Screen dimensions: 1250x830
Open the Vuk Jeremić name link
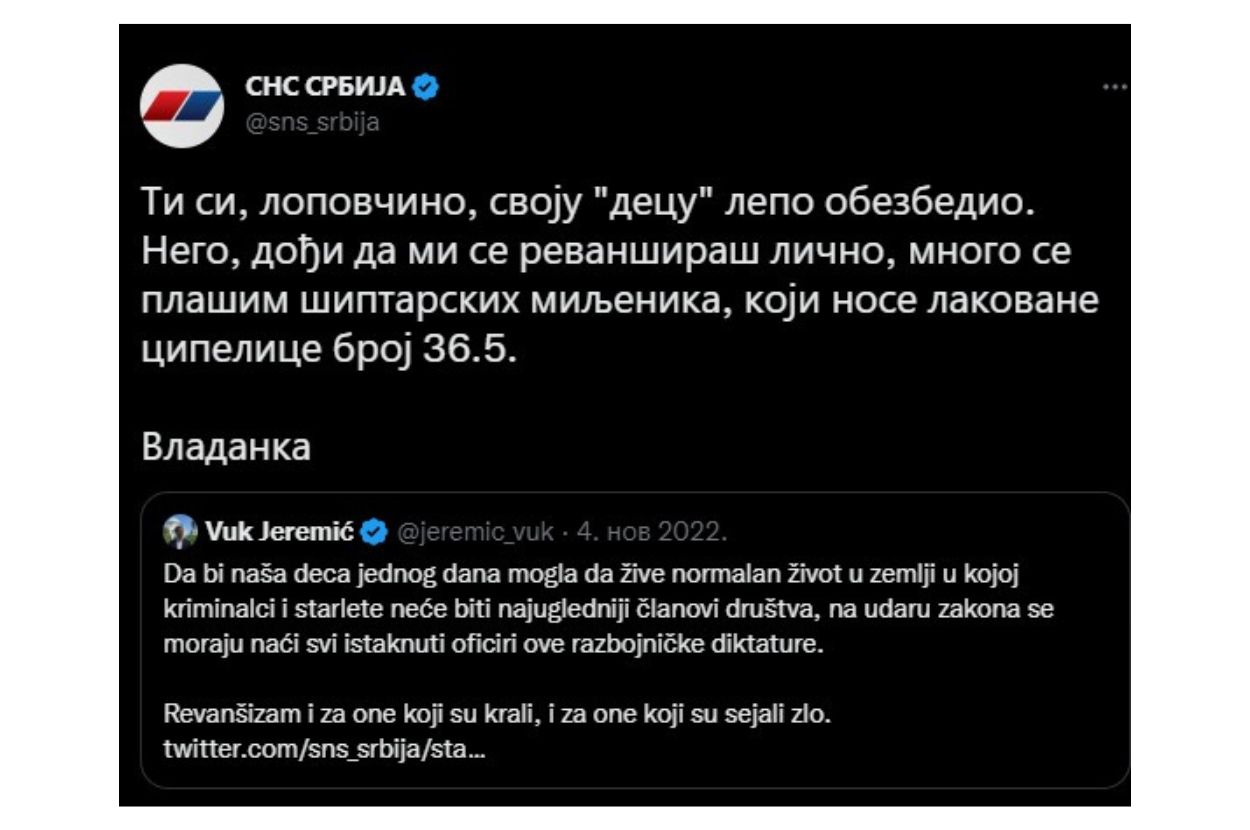(279, 532)
